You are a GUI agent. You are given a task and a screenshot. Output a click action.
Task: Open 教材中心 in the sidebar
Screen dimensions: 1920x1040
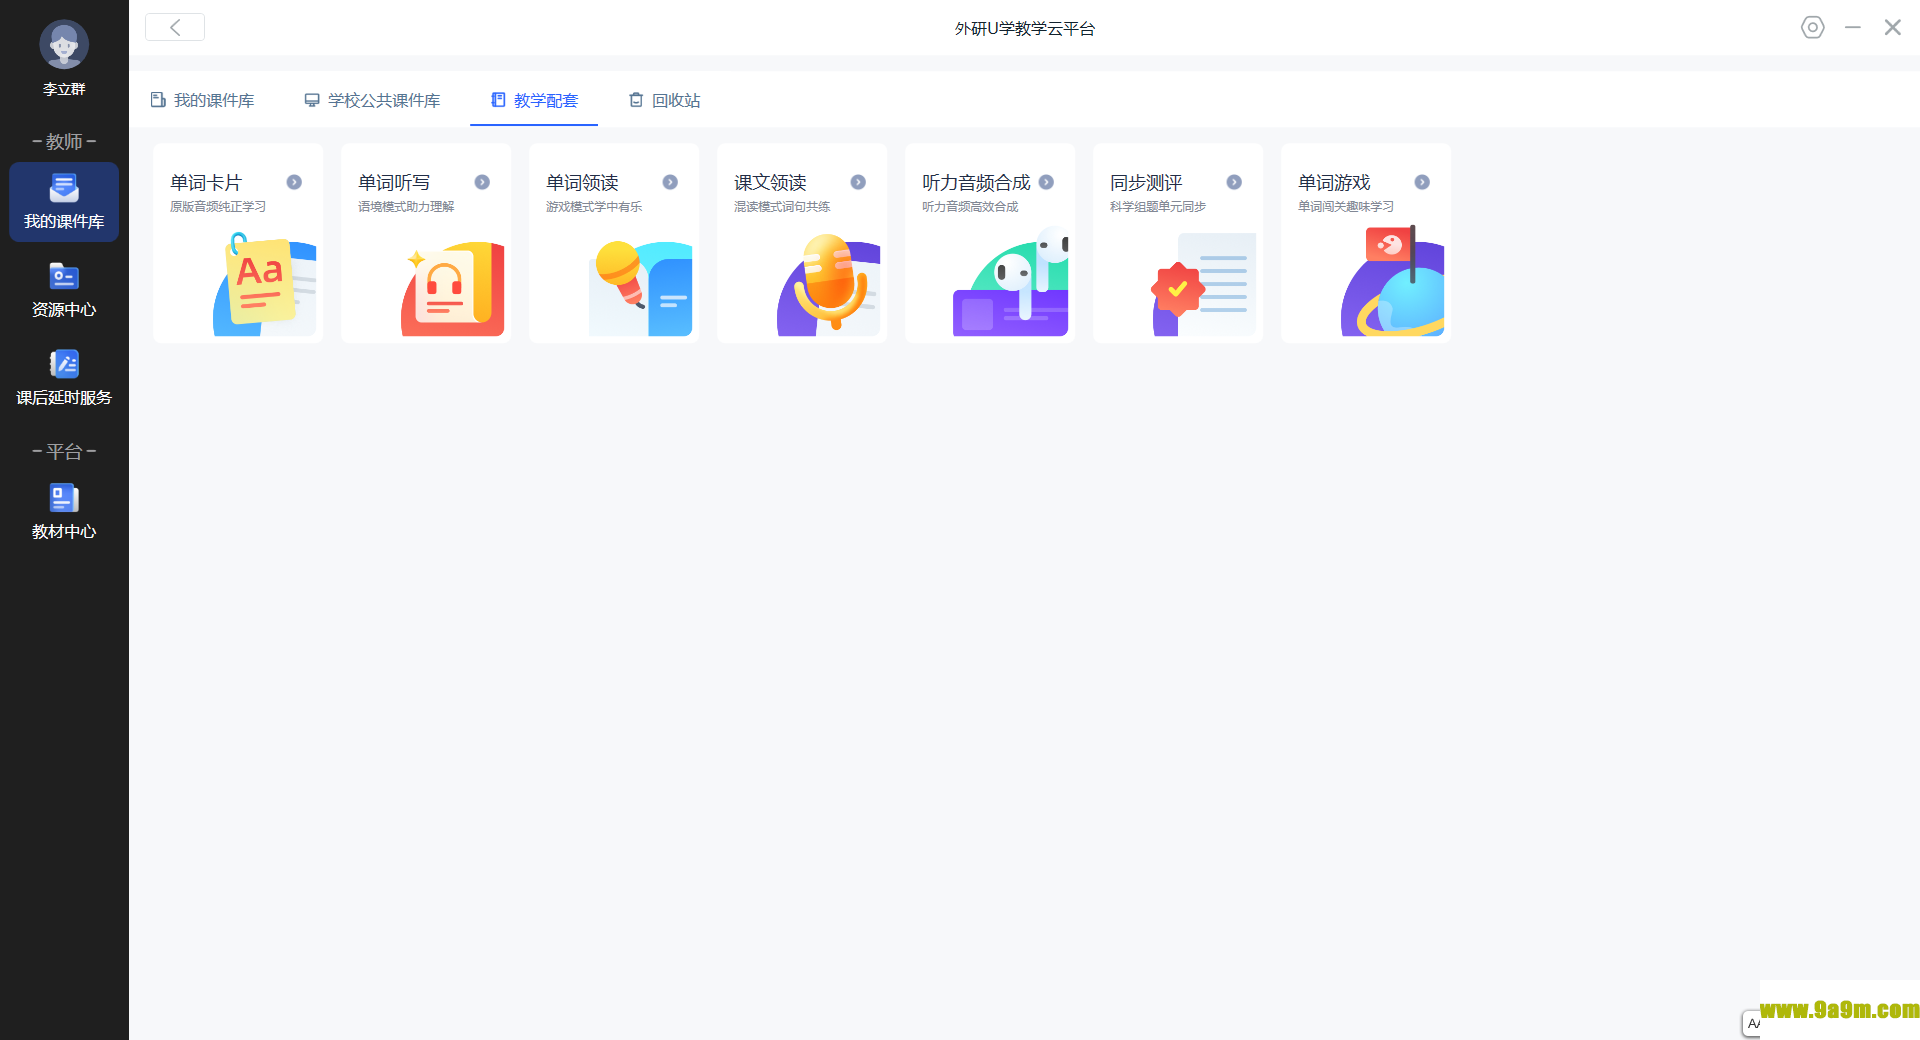coord(64,512)
